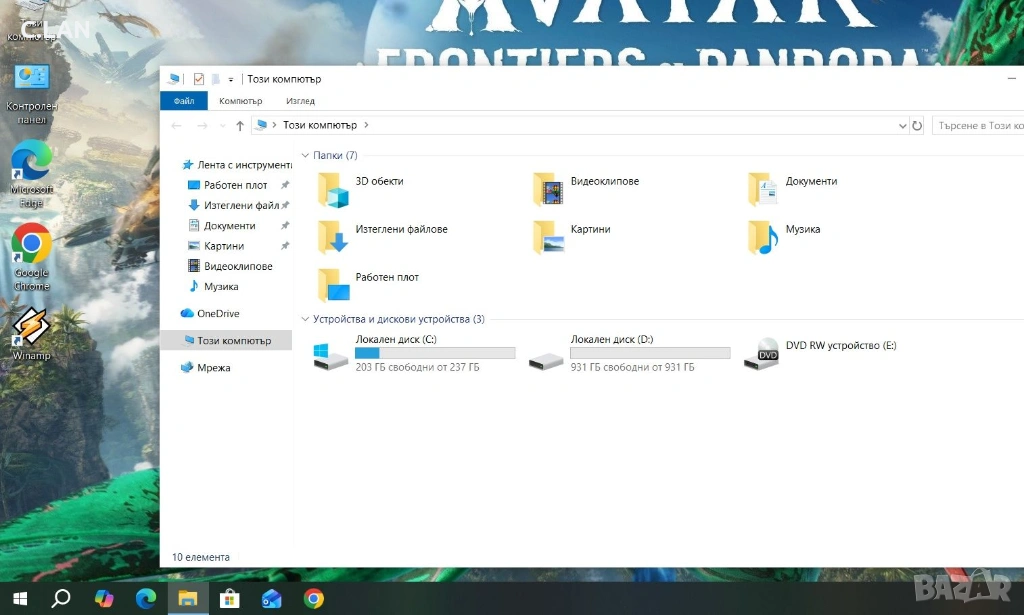1024x615 pixels.
Task: Switch to the Изглед ribbon tab
Action: [x=300, y=101]
